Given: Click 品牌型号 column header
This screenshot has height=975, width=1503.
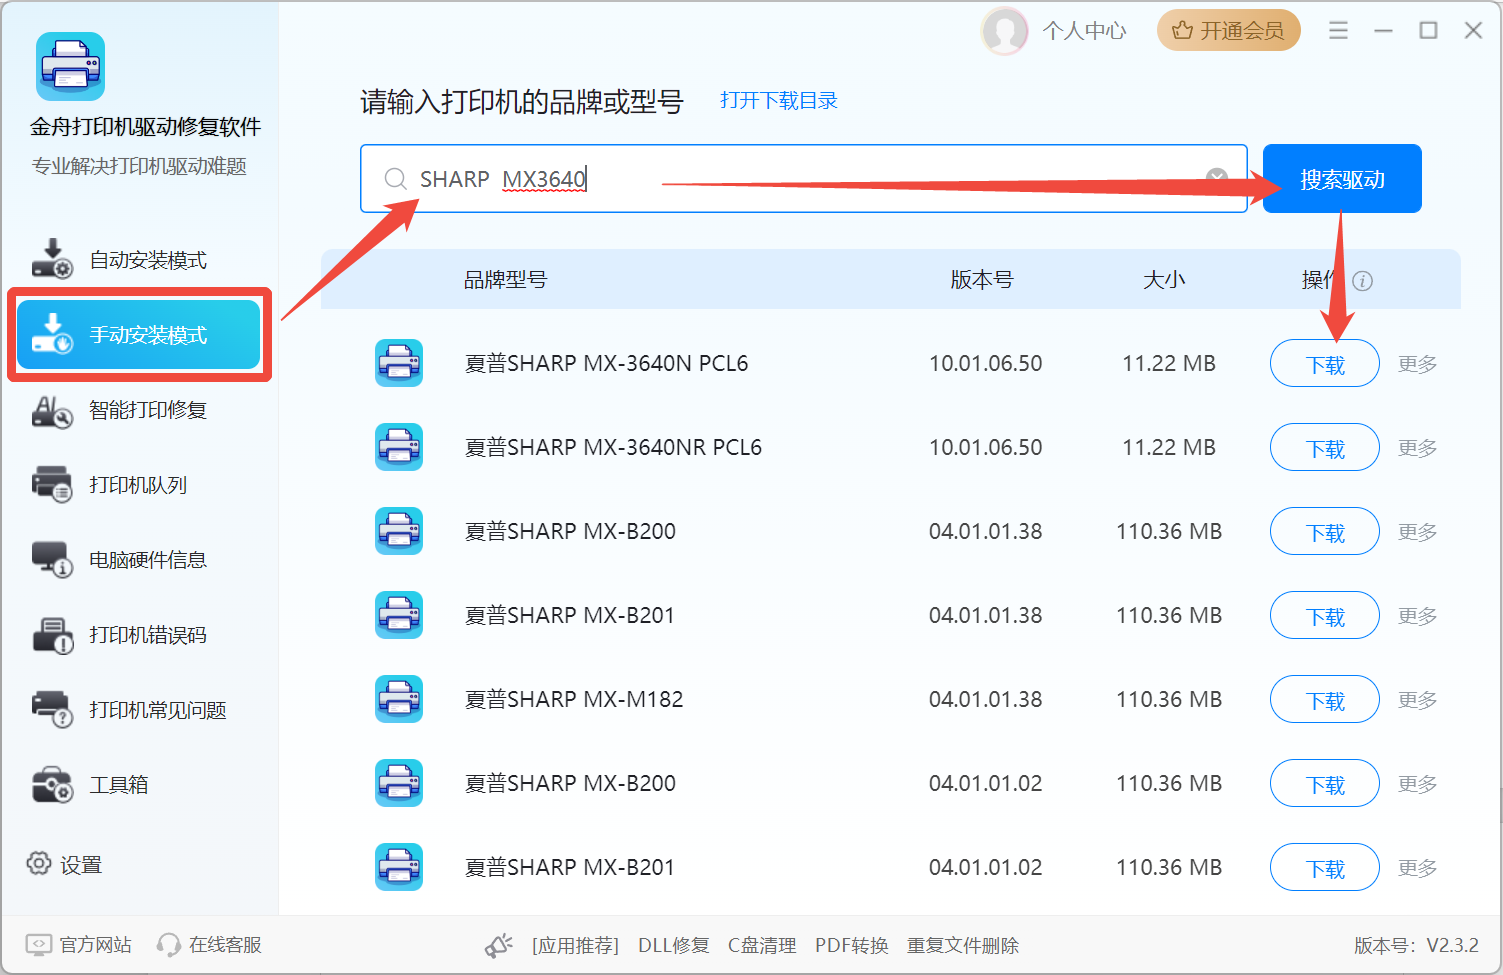Looking at the screenshot, I should 505,280.
